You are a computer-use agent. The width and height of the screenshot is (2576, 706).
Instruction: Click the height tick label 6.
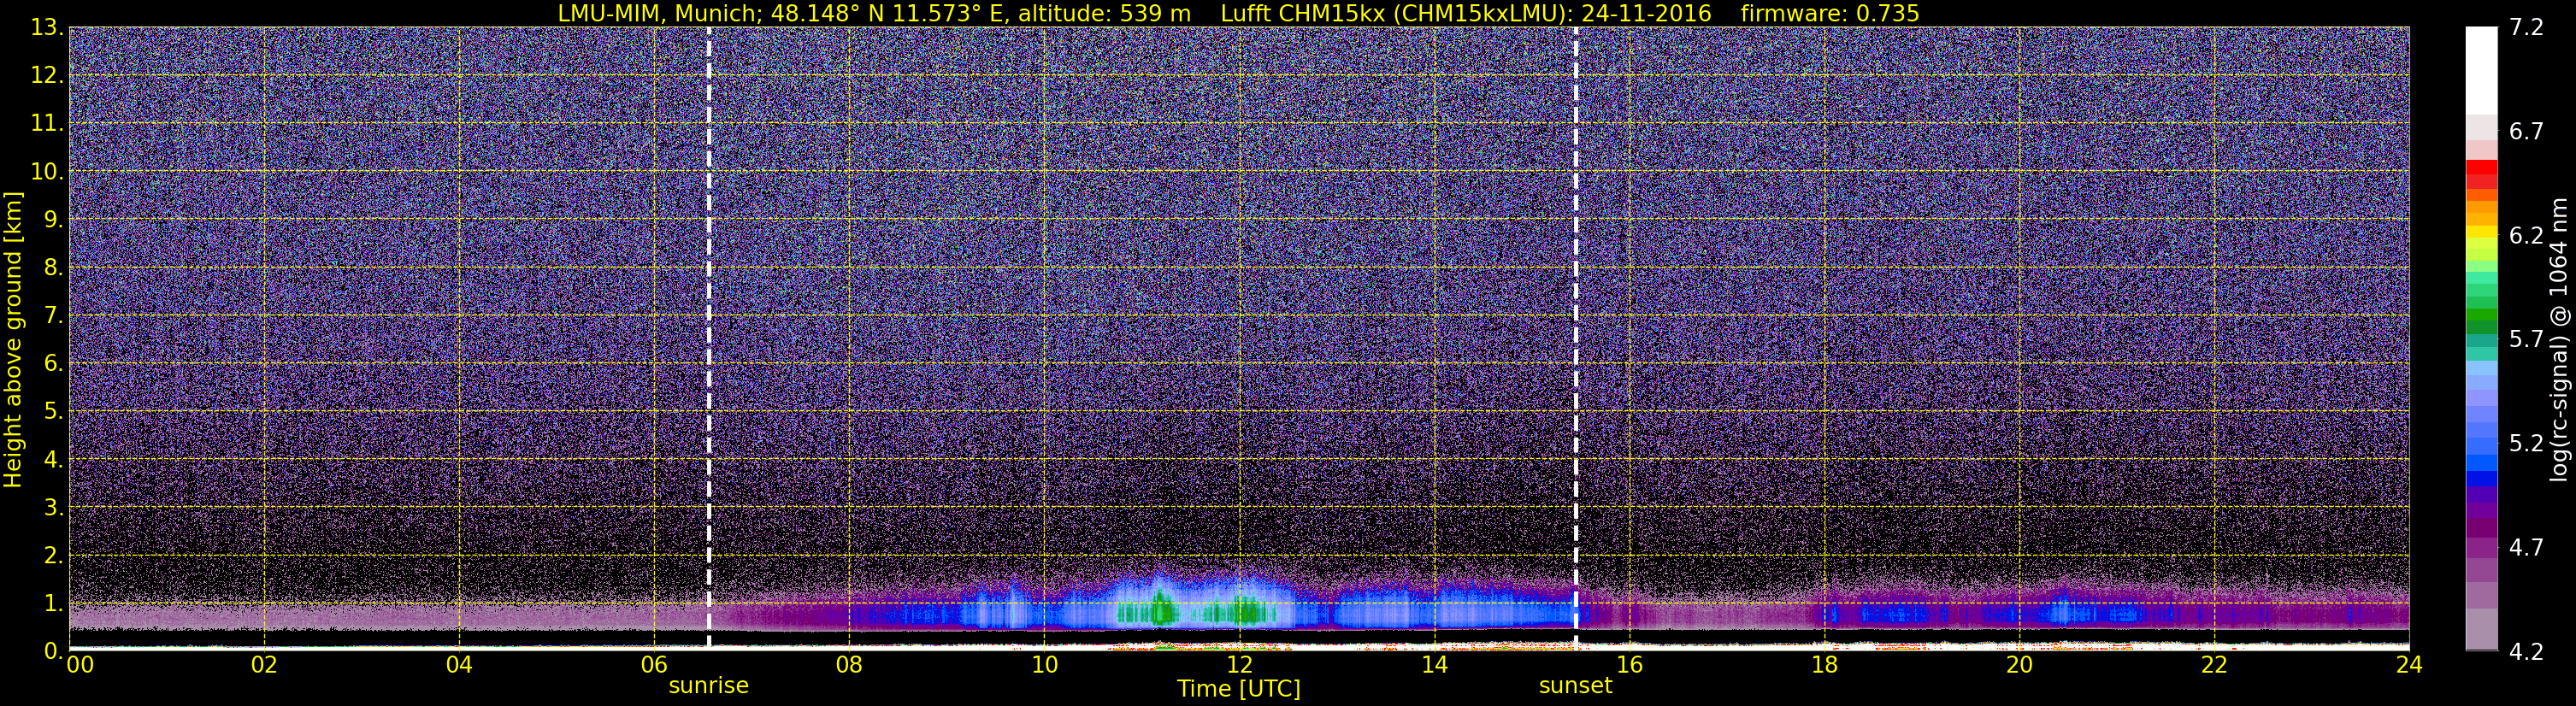coord(53,363)
